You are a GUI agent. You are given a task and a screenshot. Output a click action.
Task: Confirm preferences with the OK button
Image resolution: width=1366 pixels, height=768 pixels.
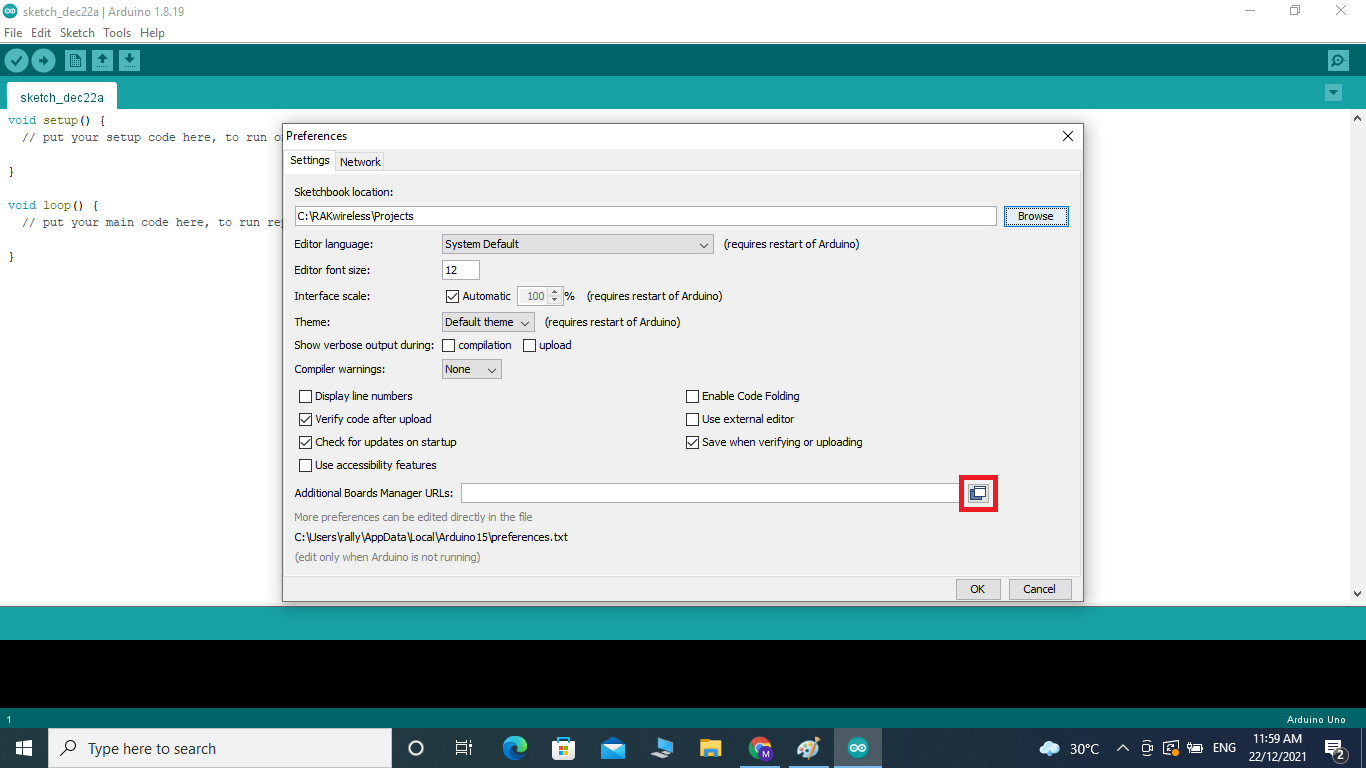(x=977, y=589)
